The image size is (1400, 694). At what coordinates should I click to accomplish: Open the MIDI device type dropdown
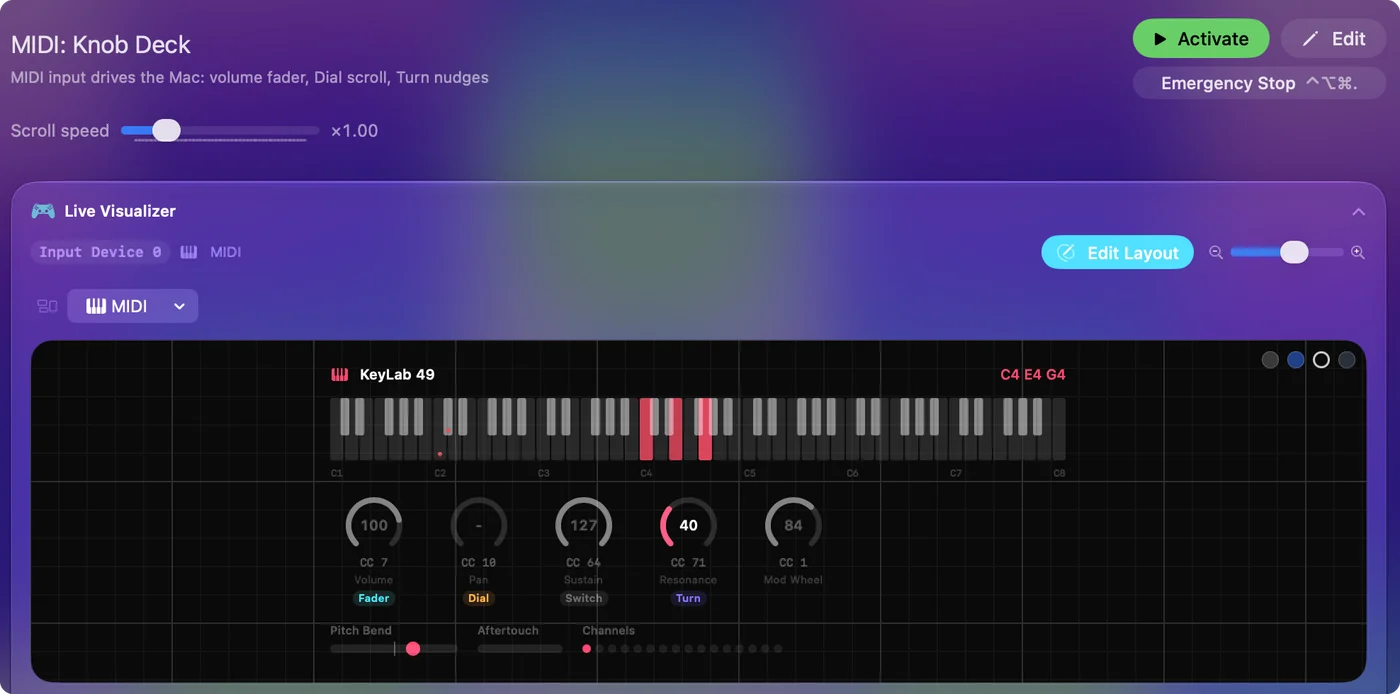point(133,306)
